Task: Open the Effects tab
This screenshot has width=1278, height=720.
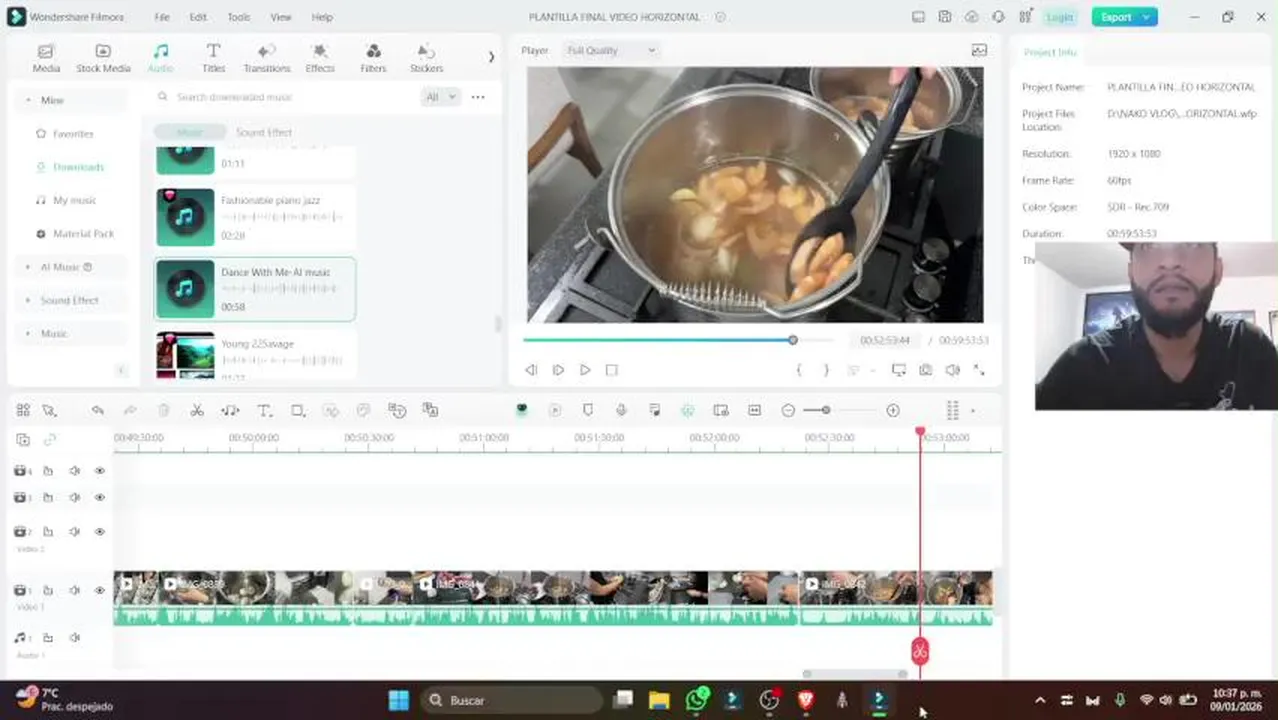Action: (x=320, y=58)
